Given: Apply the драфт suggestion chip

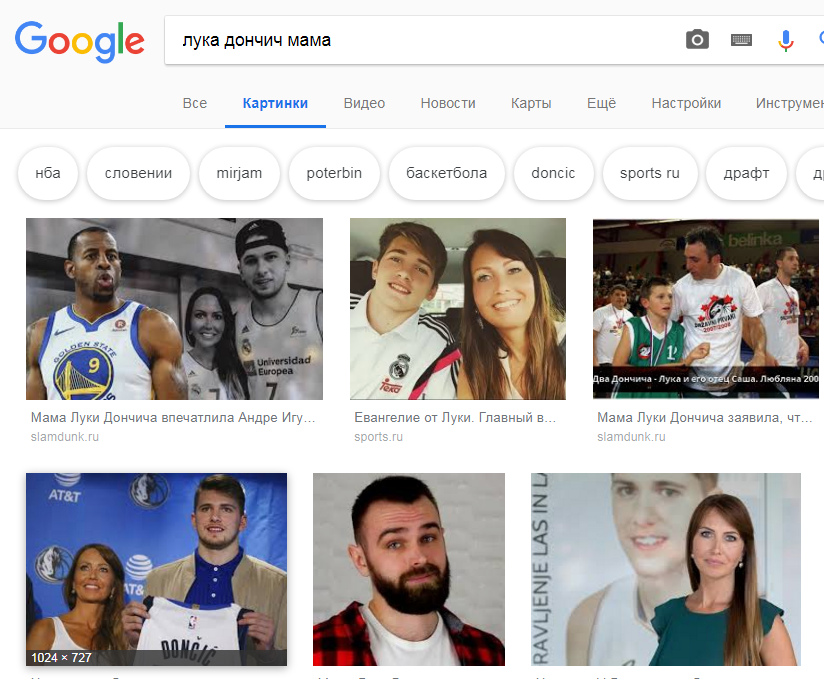Looking at the screenshot, I should click(746, 173).
